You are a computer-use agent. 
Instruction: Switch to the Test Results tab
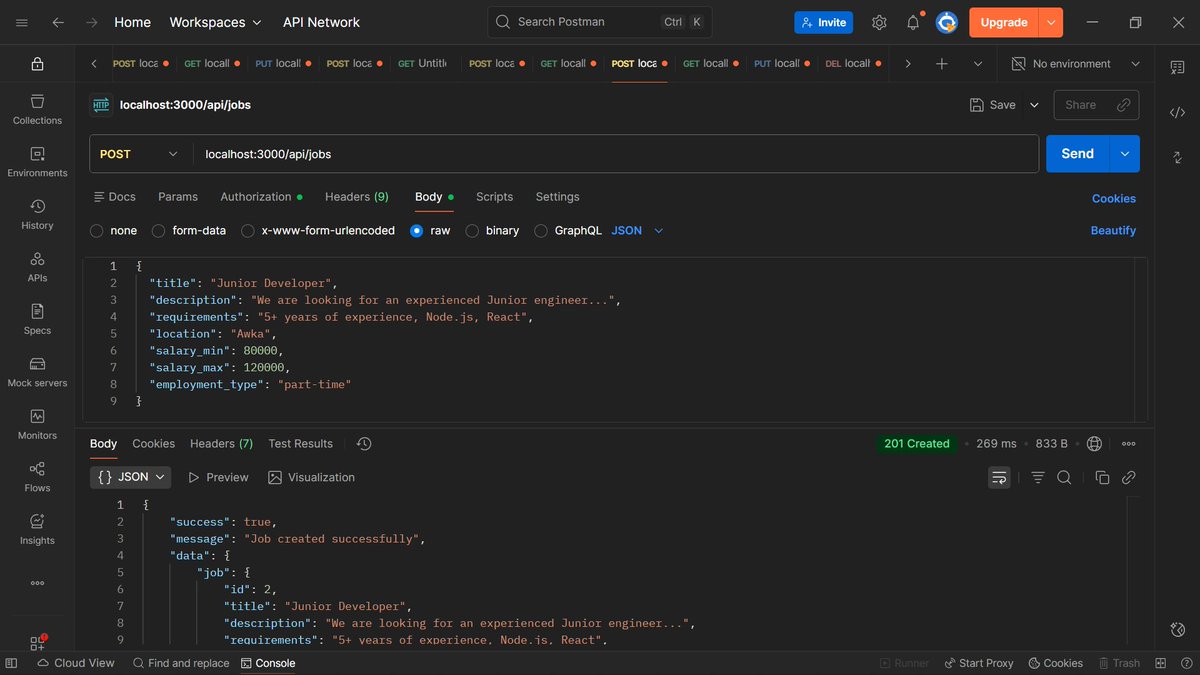click(300, 444)
